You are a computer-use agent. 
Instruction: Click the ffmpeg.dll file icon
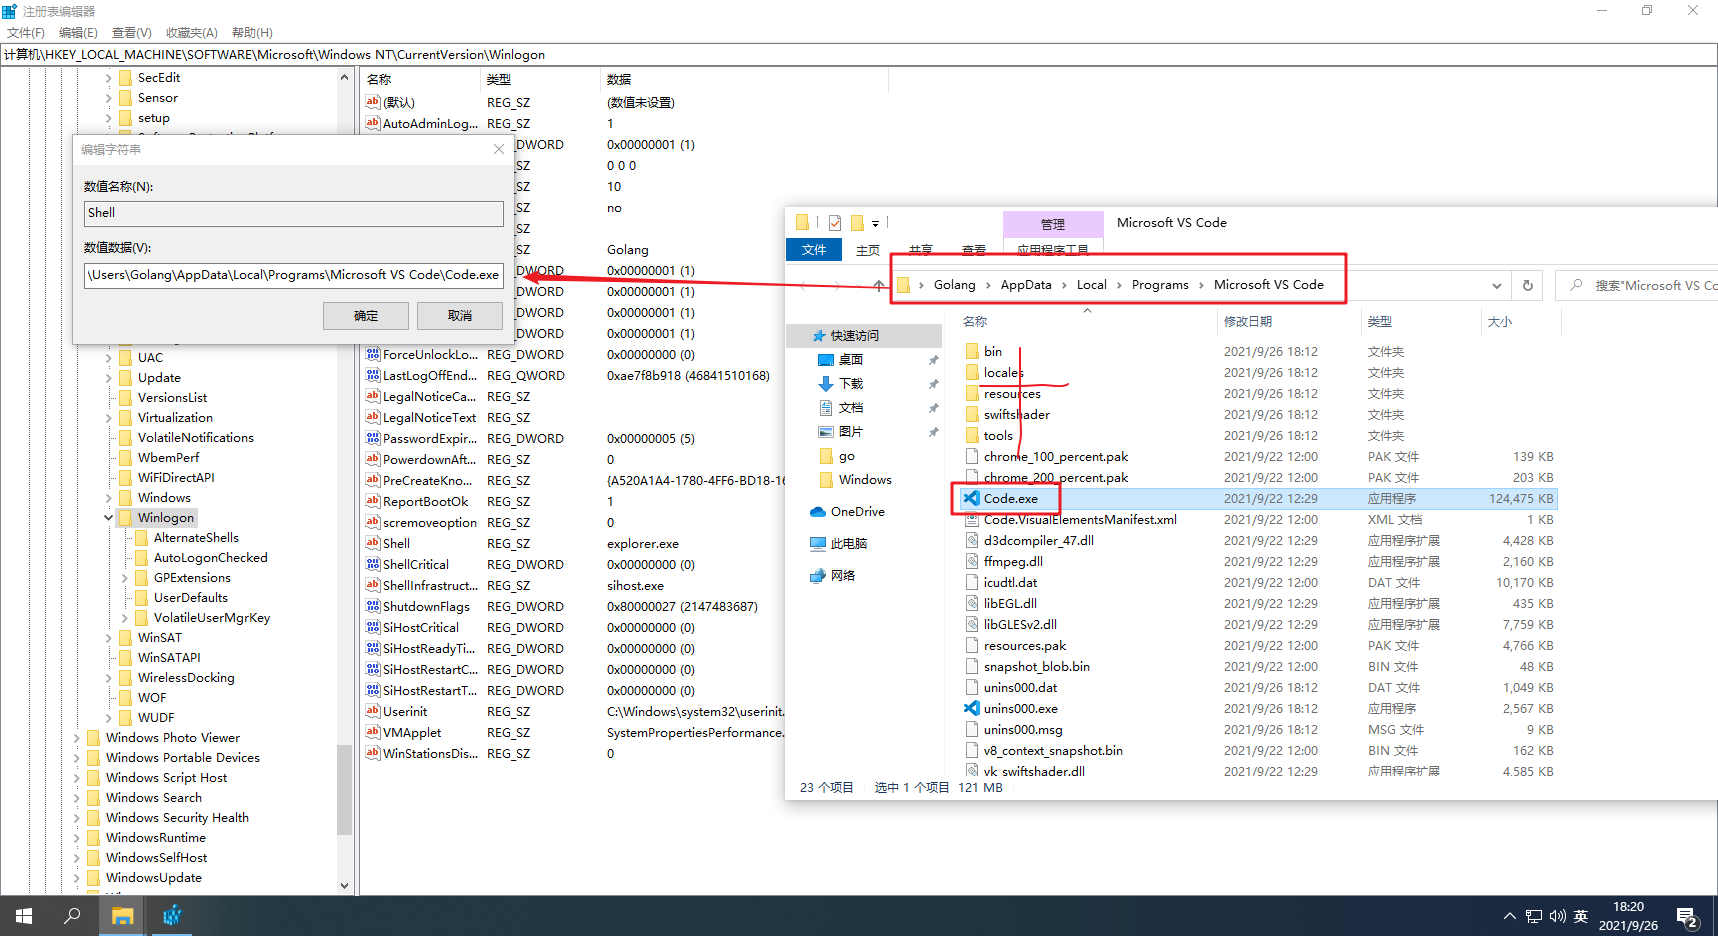[972, 561]
